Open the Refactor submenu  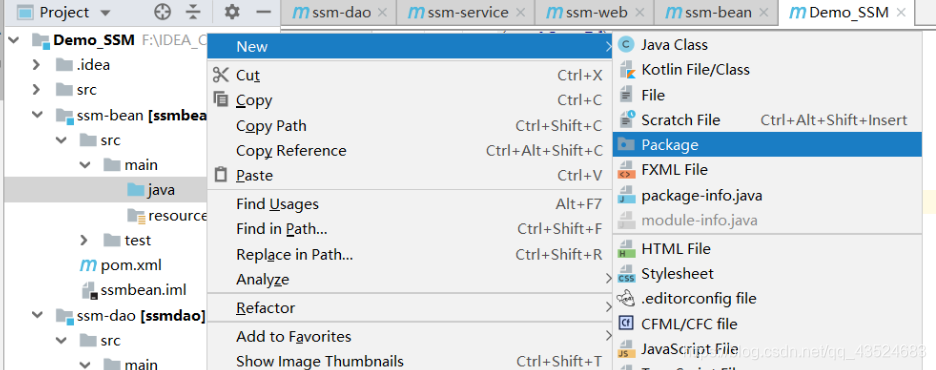(x=410, y=308)
